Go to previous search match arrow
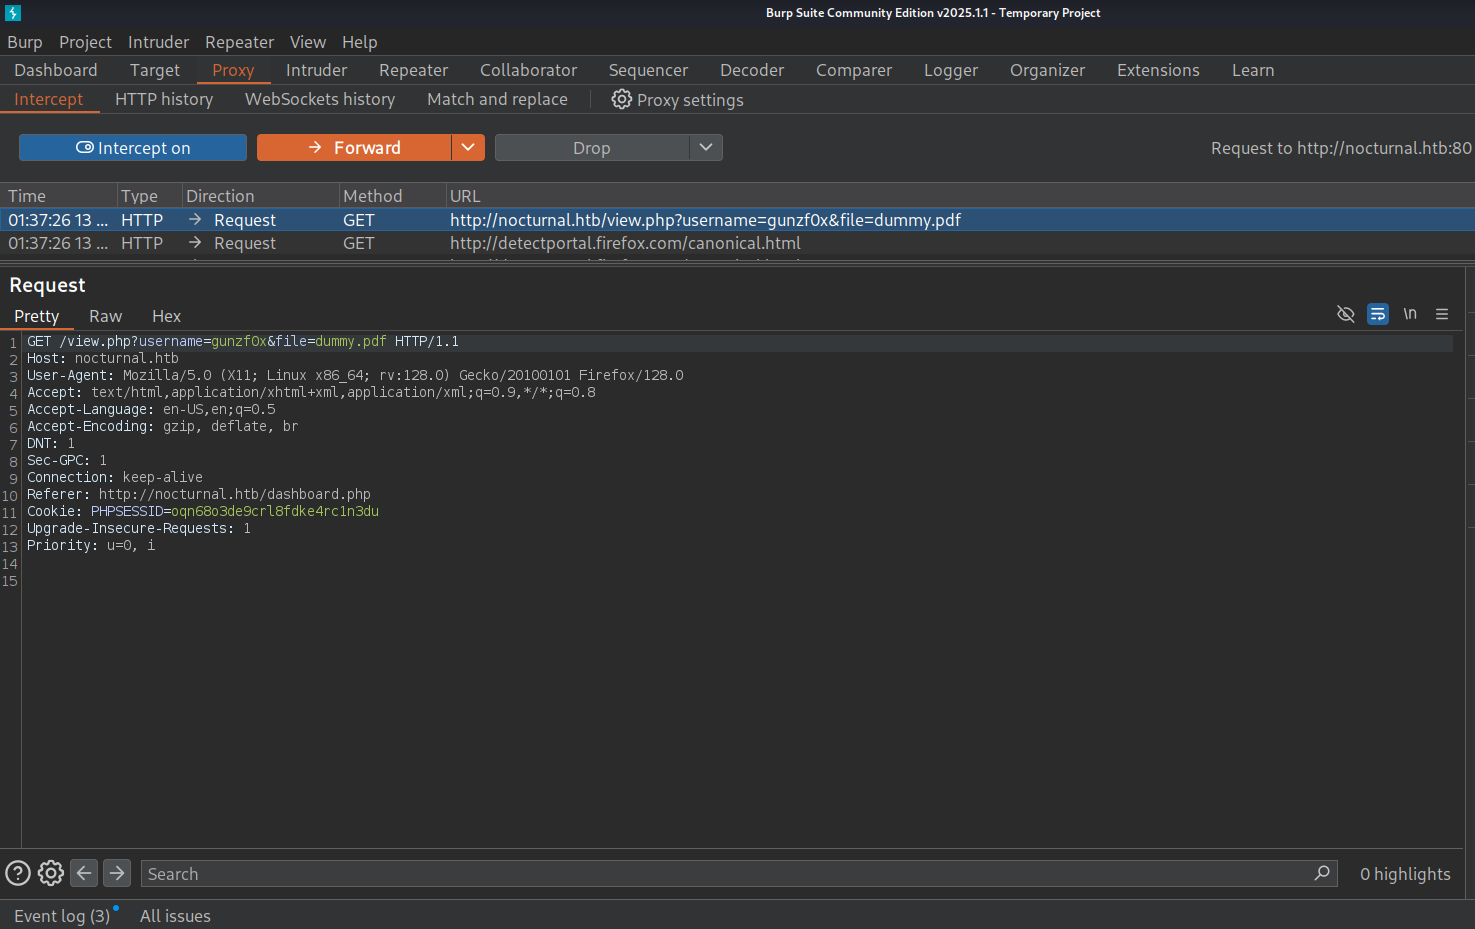The height and width of the screenshot is (929, 1475). (x=84, y=873)
